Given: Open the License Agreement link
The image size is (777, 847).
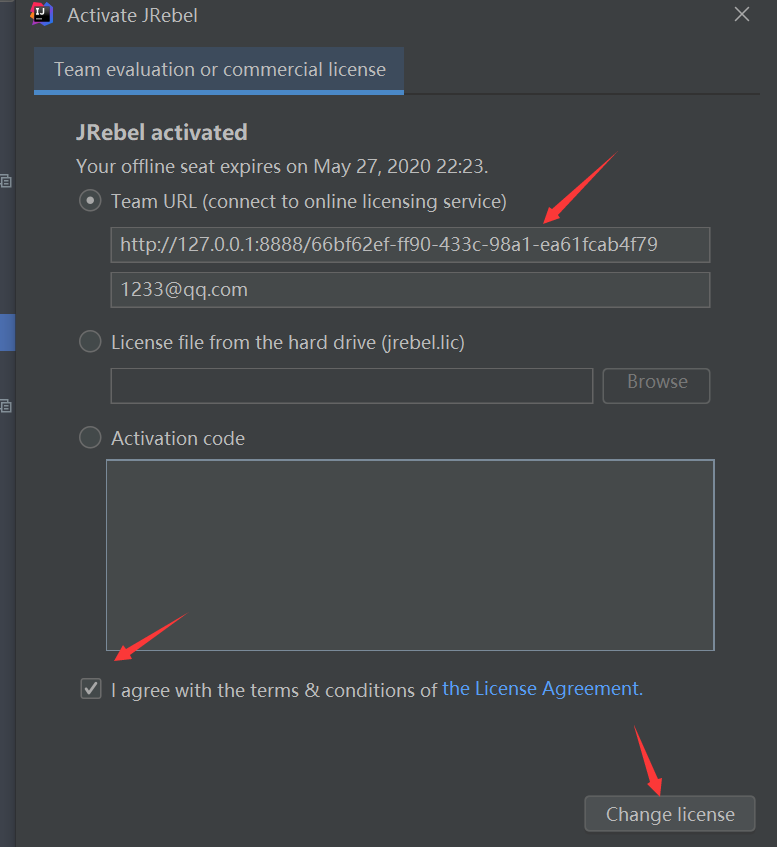Looking at the screenshot, I should click(x=542, y=689).
